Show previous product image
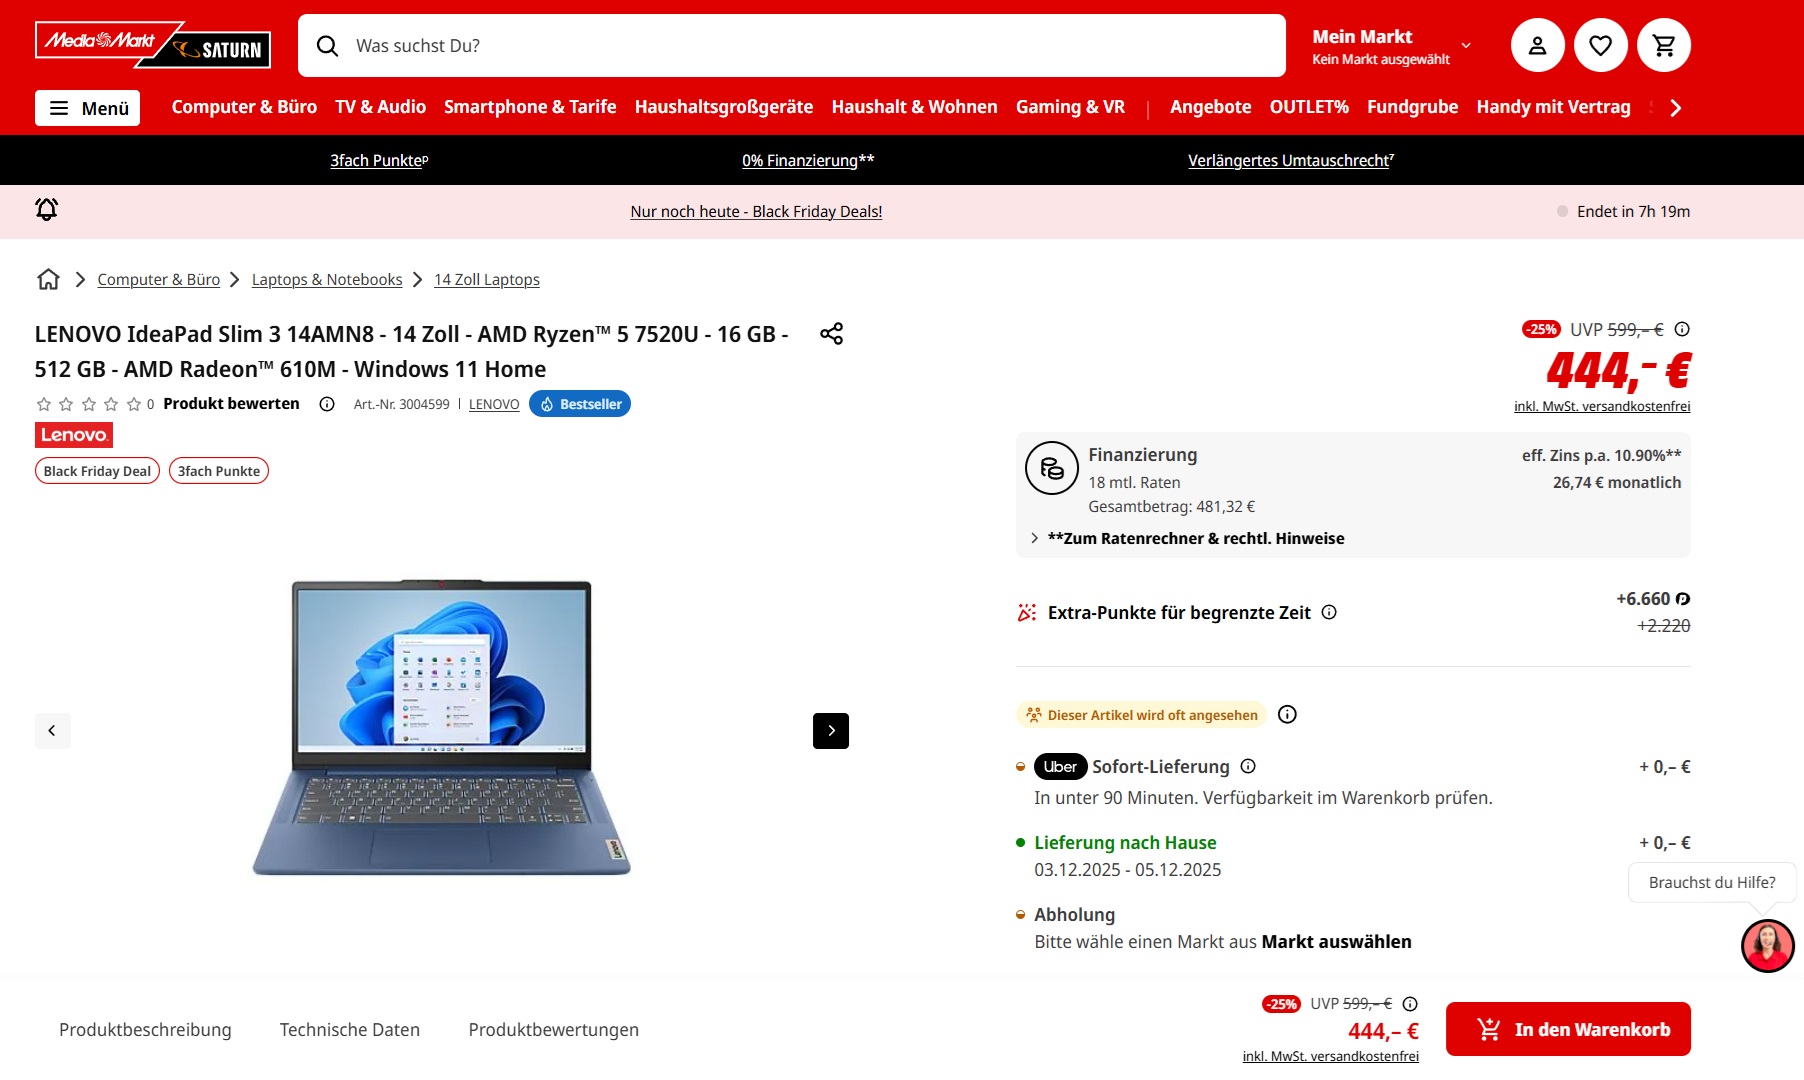The image size is (1804, 1080). 52,731
